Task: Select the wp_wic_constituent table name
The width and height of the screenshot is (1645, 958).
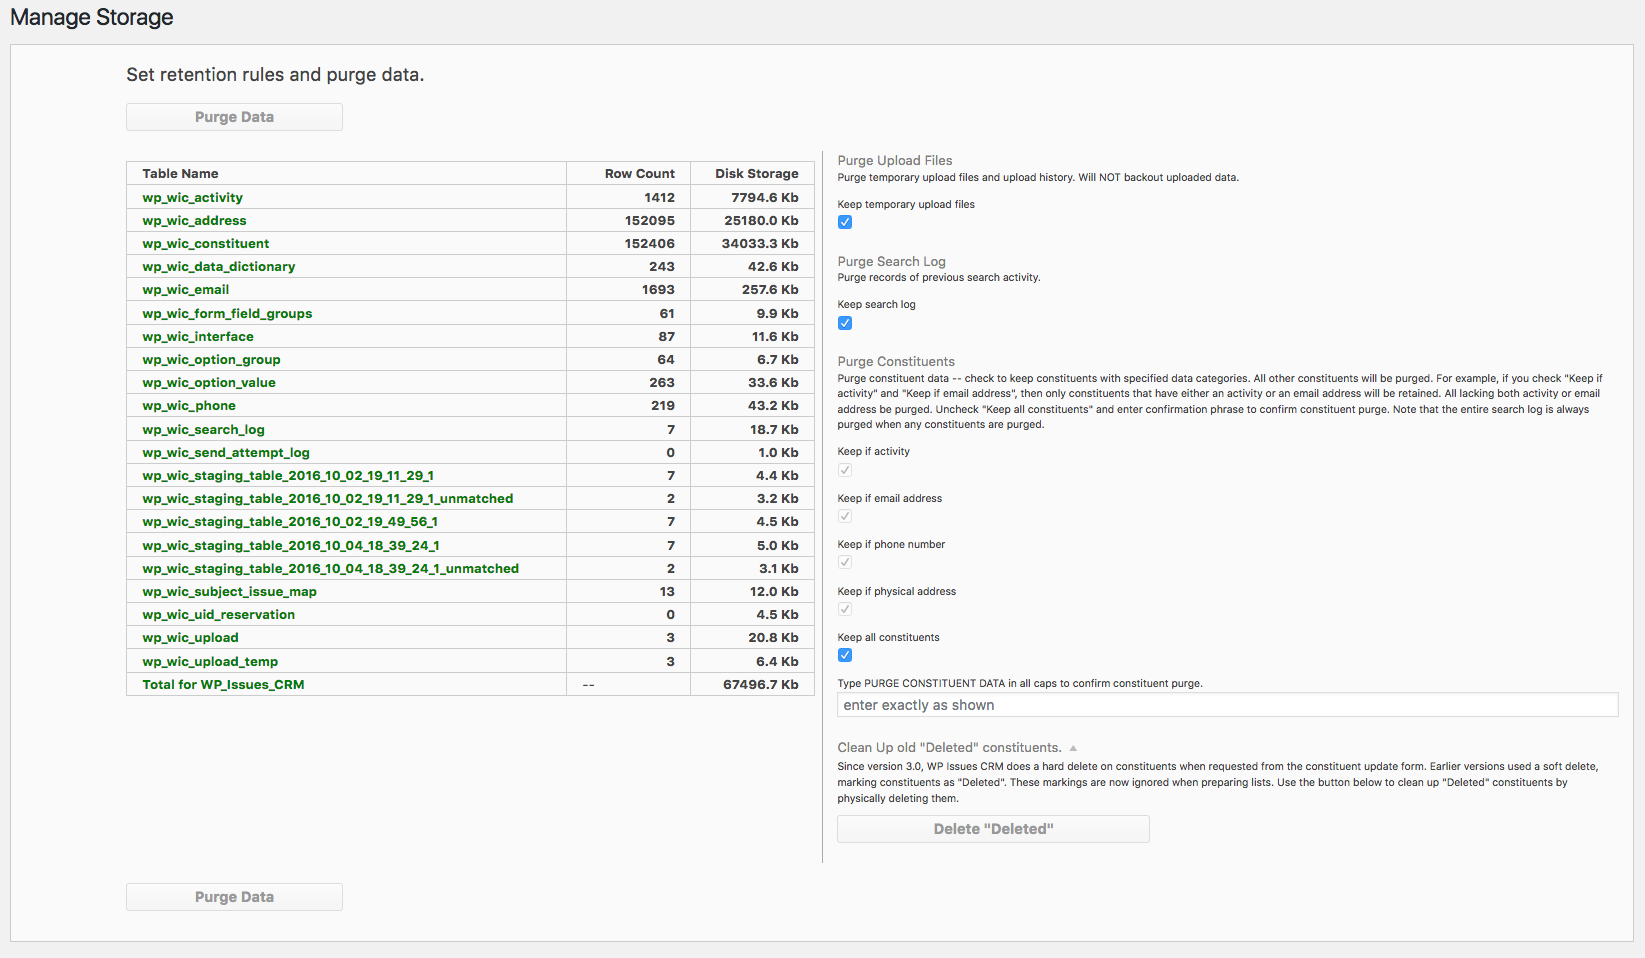Action: [205, 244]
